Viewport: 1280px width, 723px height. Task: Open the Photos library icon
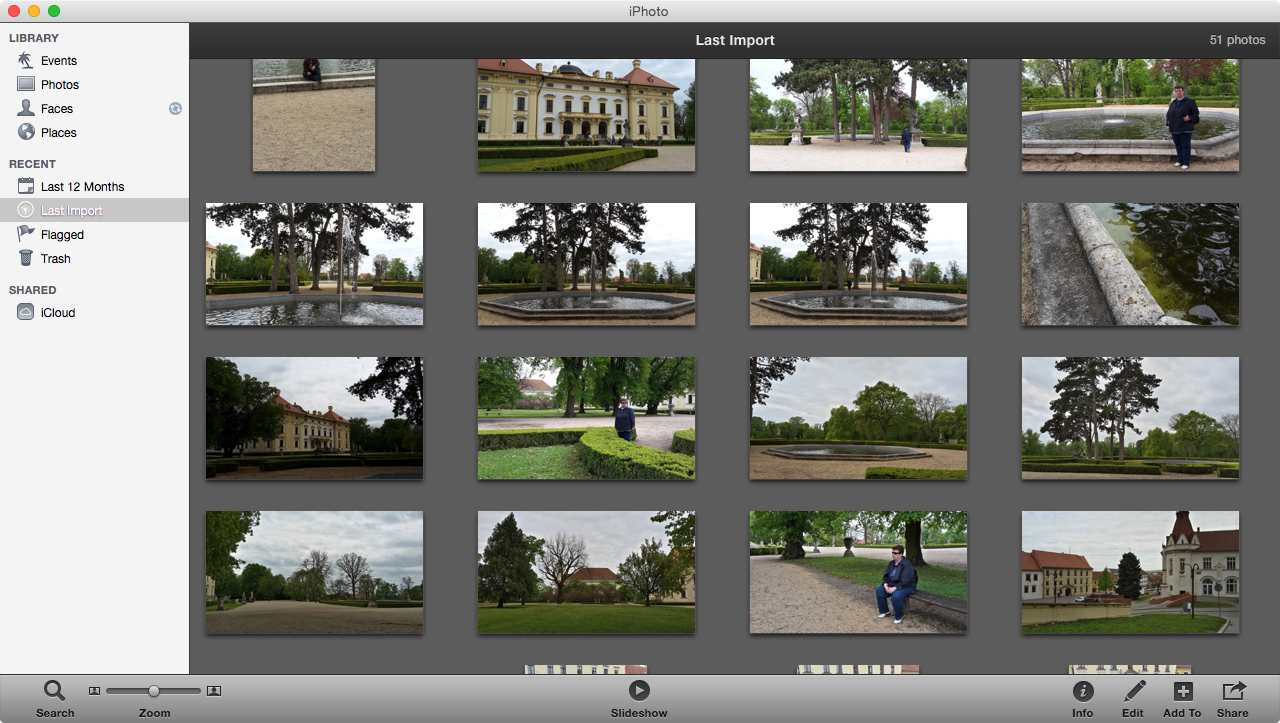click(25, 85)
